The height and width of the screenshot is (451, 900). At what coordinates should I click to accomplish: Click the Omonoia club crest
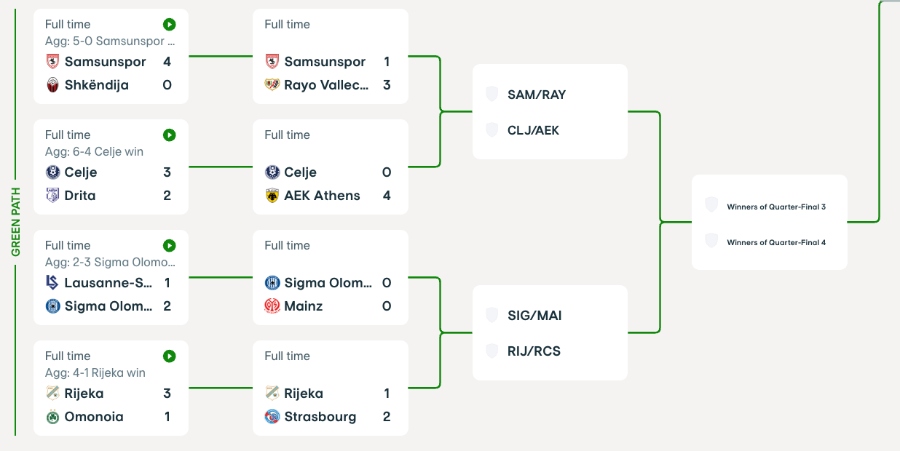[53, 417]
